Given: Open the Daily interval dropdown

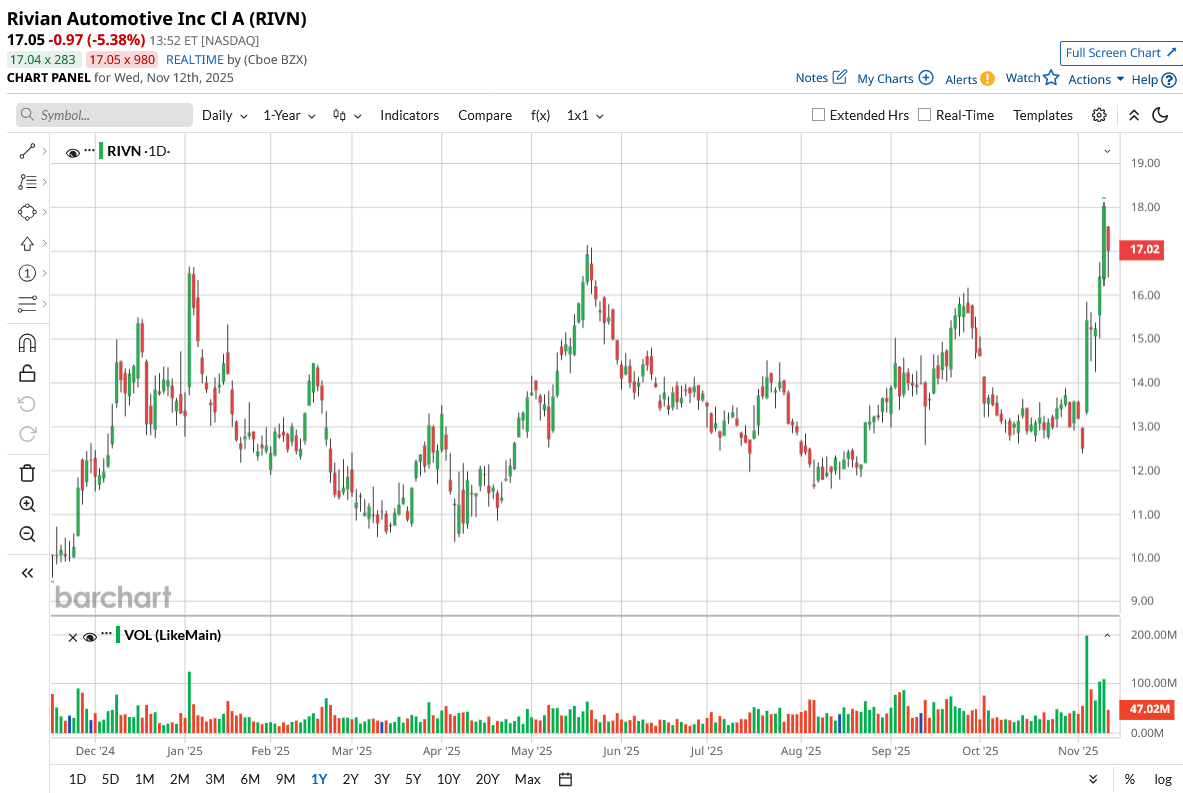Looking at the screenshot, I should point(224,115).
